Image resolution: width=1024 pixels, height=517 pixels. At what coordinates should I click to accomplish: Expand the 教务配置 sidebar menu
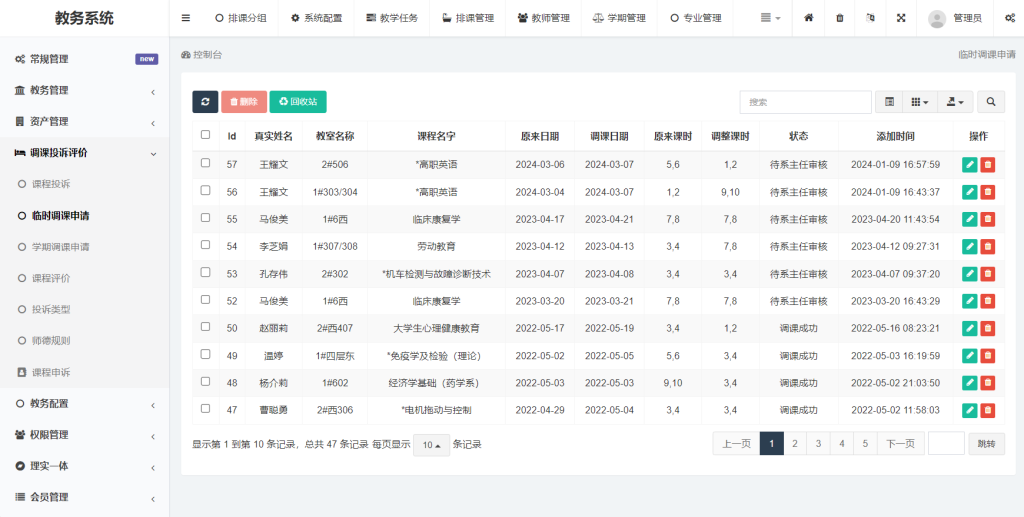point(85,403)
